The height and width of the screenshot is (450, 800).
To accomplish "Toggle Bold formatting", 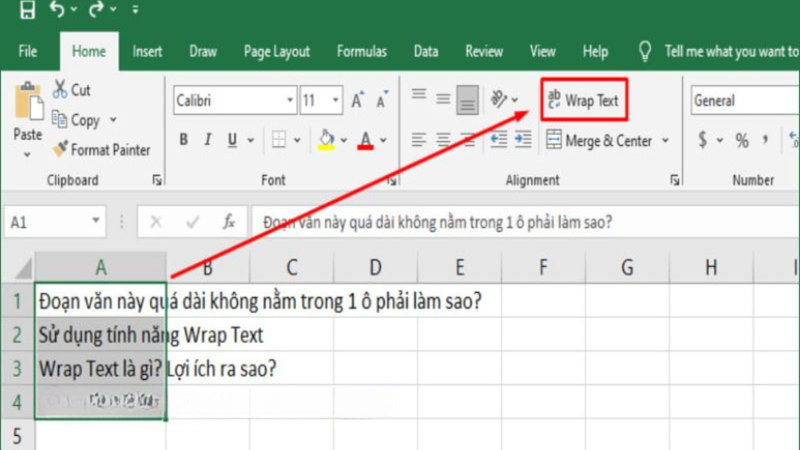I will (183, 139).
